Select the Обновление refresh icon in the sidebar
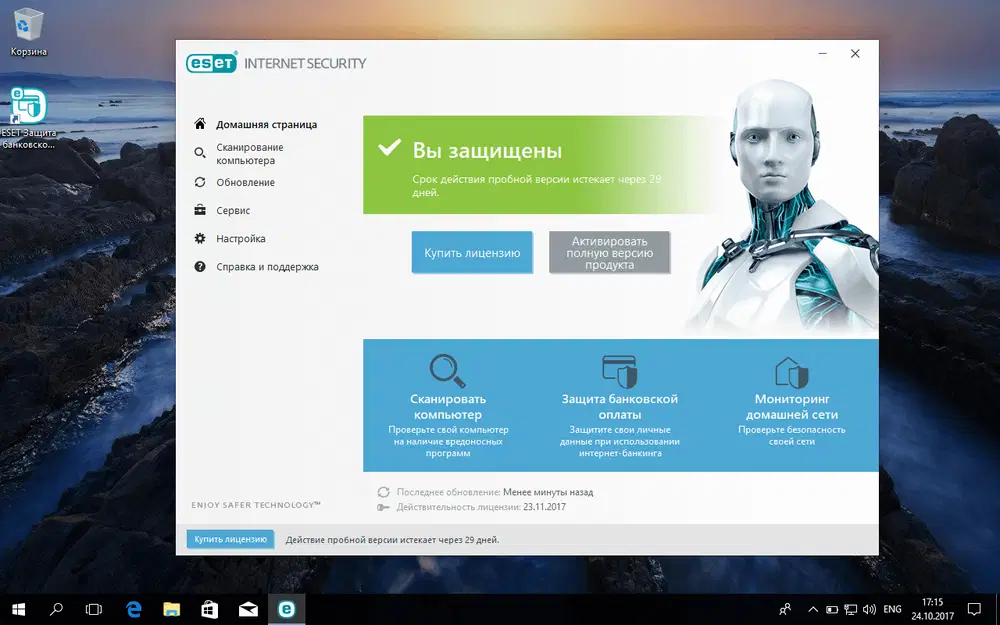1000x625 pixels. pyautogui.click(x=201, y=182)
